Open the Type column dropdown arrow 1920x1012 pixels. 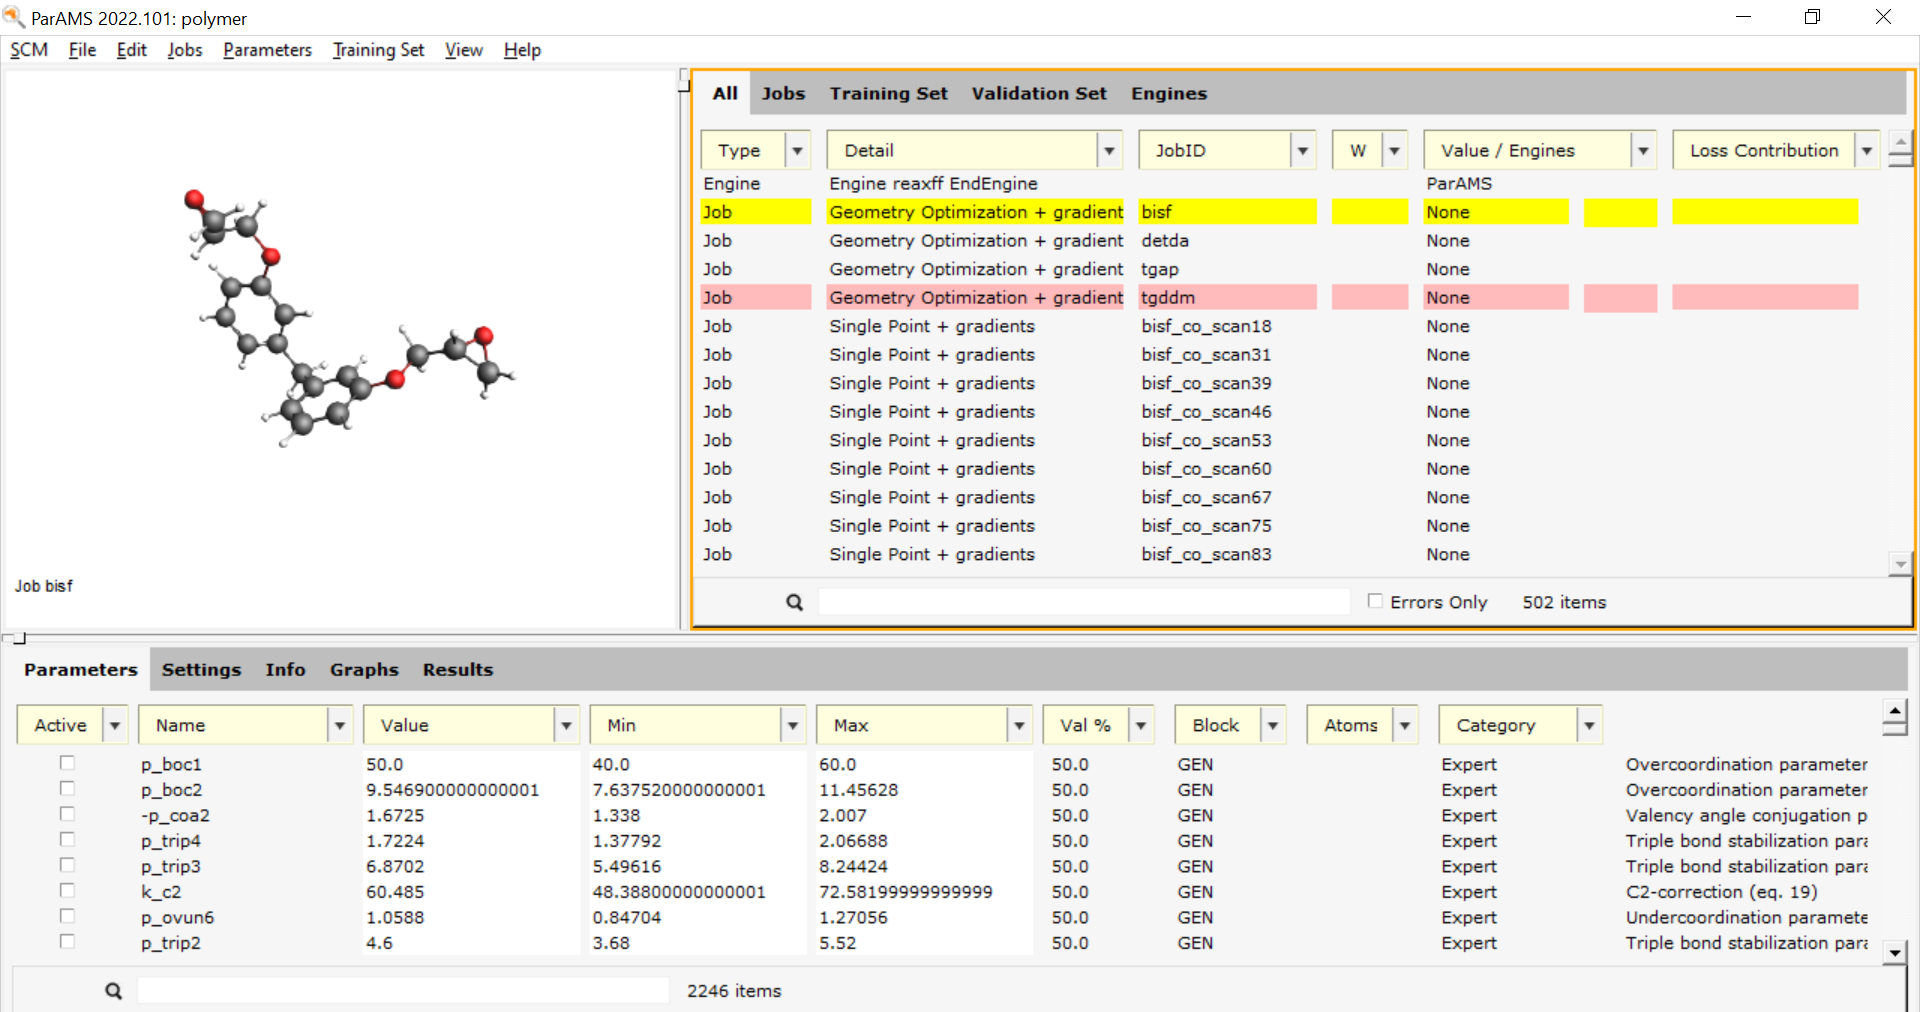click(797, 150)
